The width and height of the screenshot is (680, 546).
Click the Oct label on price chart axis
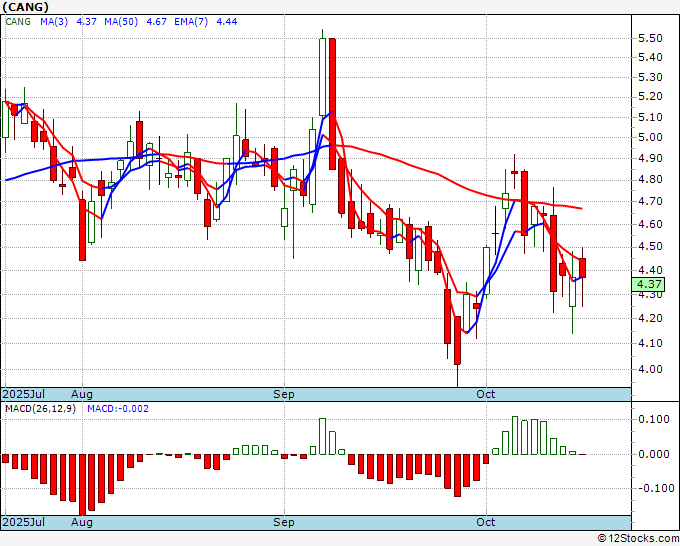pos(486,394)
